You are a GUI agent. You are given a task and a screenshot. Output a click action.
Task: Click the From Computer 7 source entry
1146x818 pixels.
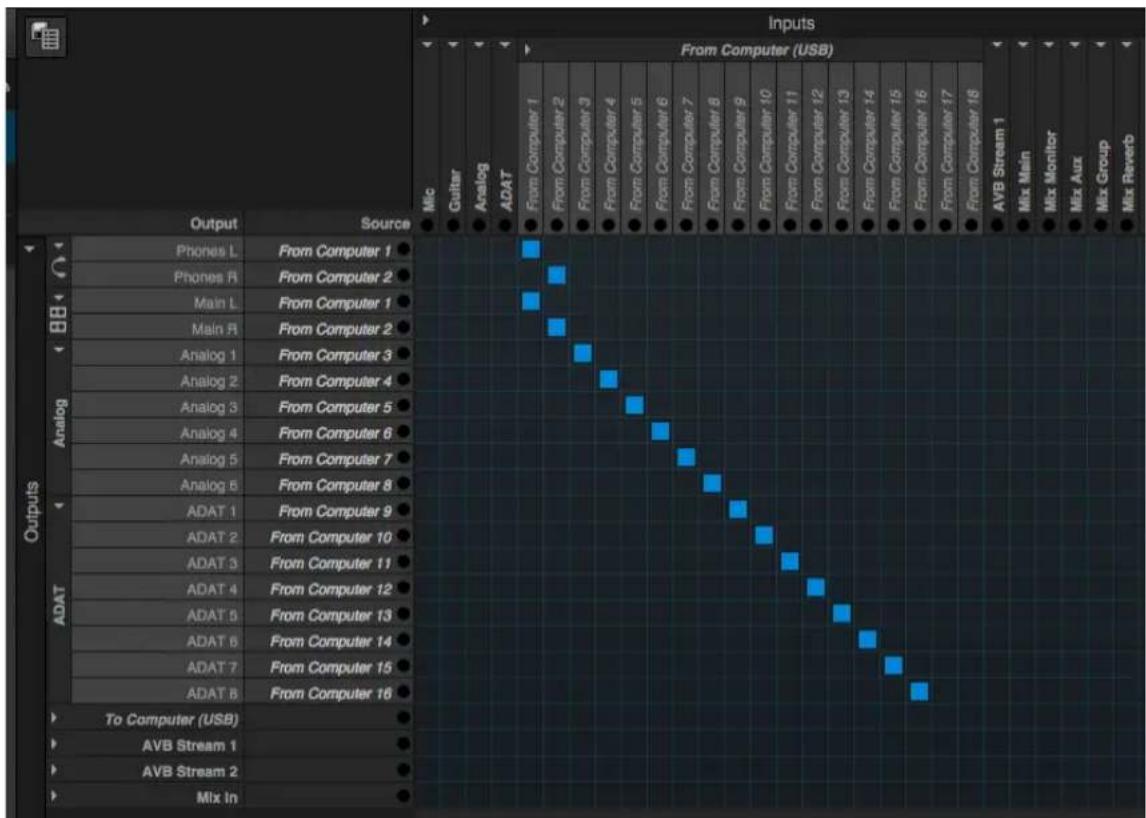pos(335,459)
